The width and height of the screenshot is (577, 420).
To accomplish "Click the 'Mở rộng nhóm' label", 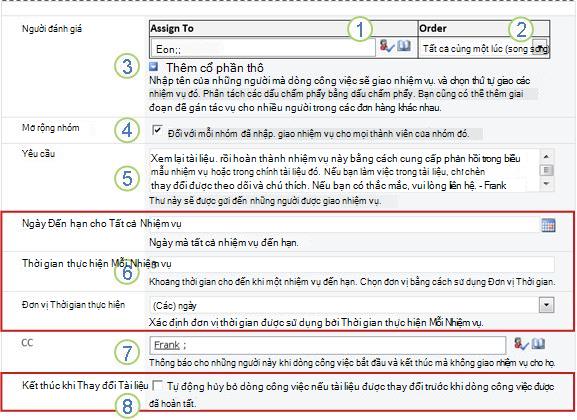I will [x=50, y=128].
